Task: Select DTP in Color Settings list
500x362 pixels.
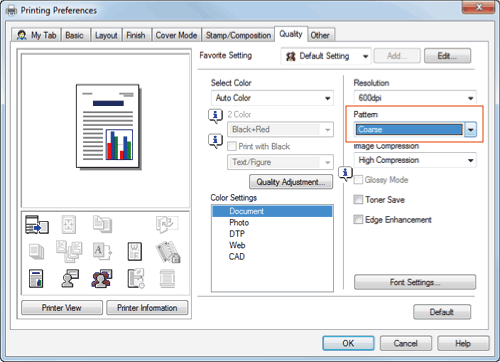Action: pyautogui.click(x=272, y=234)
